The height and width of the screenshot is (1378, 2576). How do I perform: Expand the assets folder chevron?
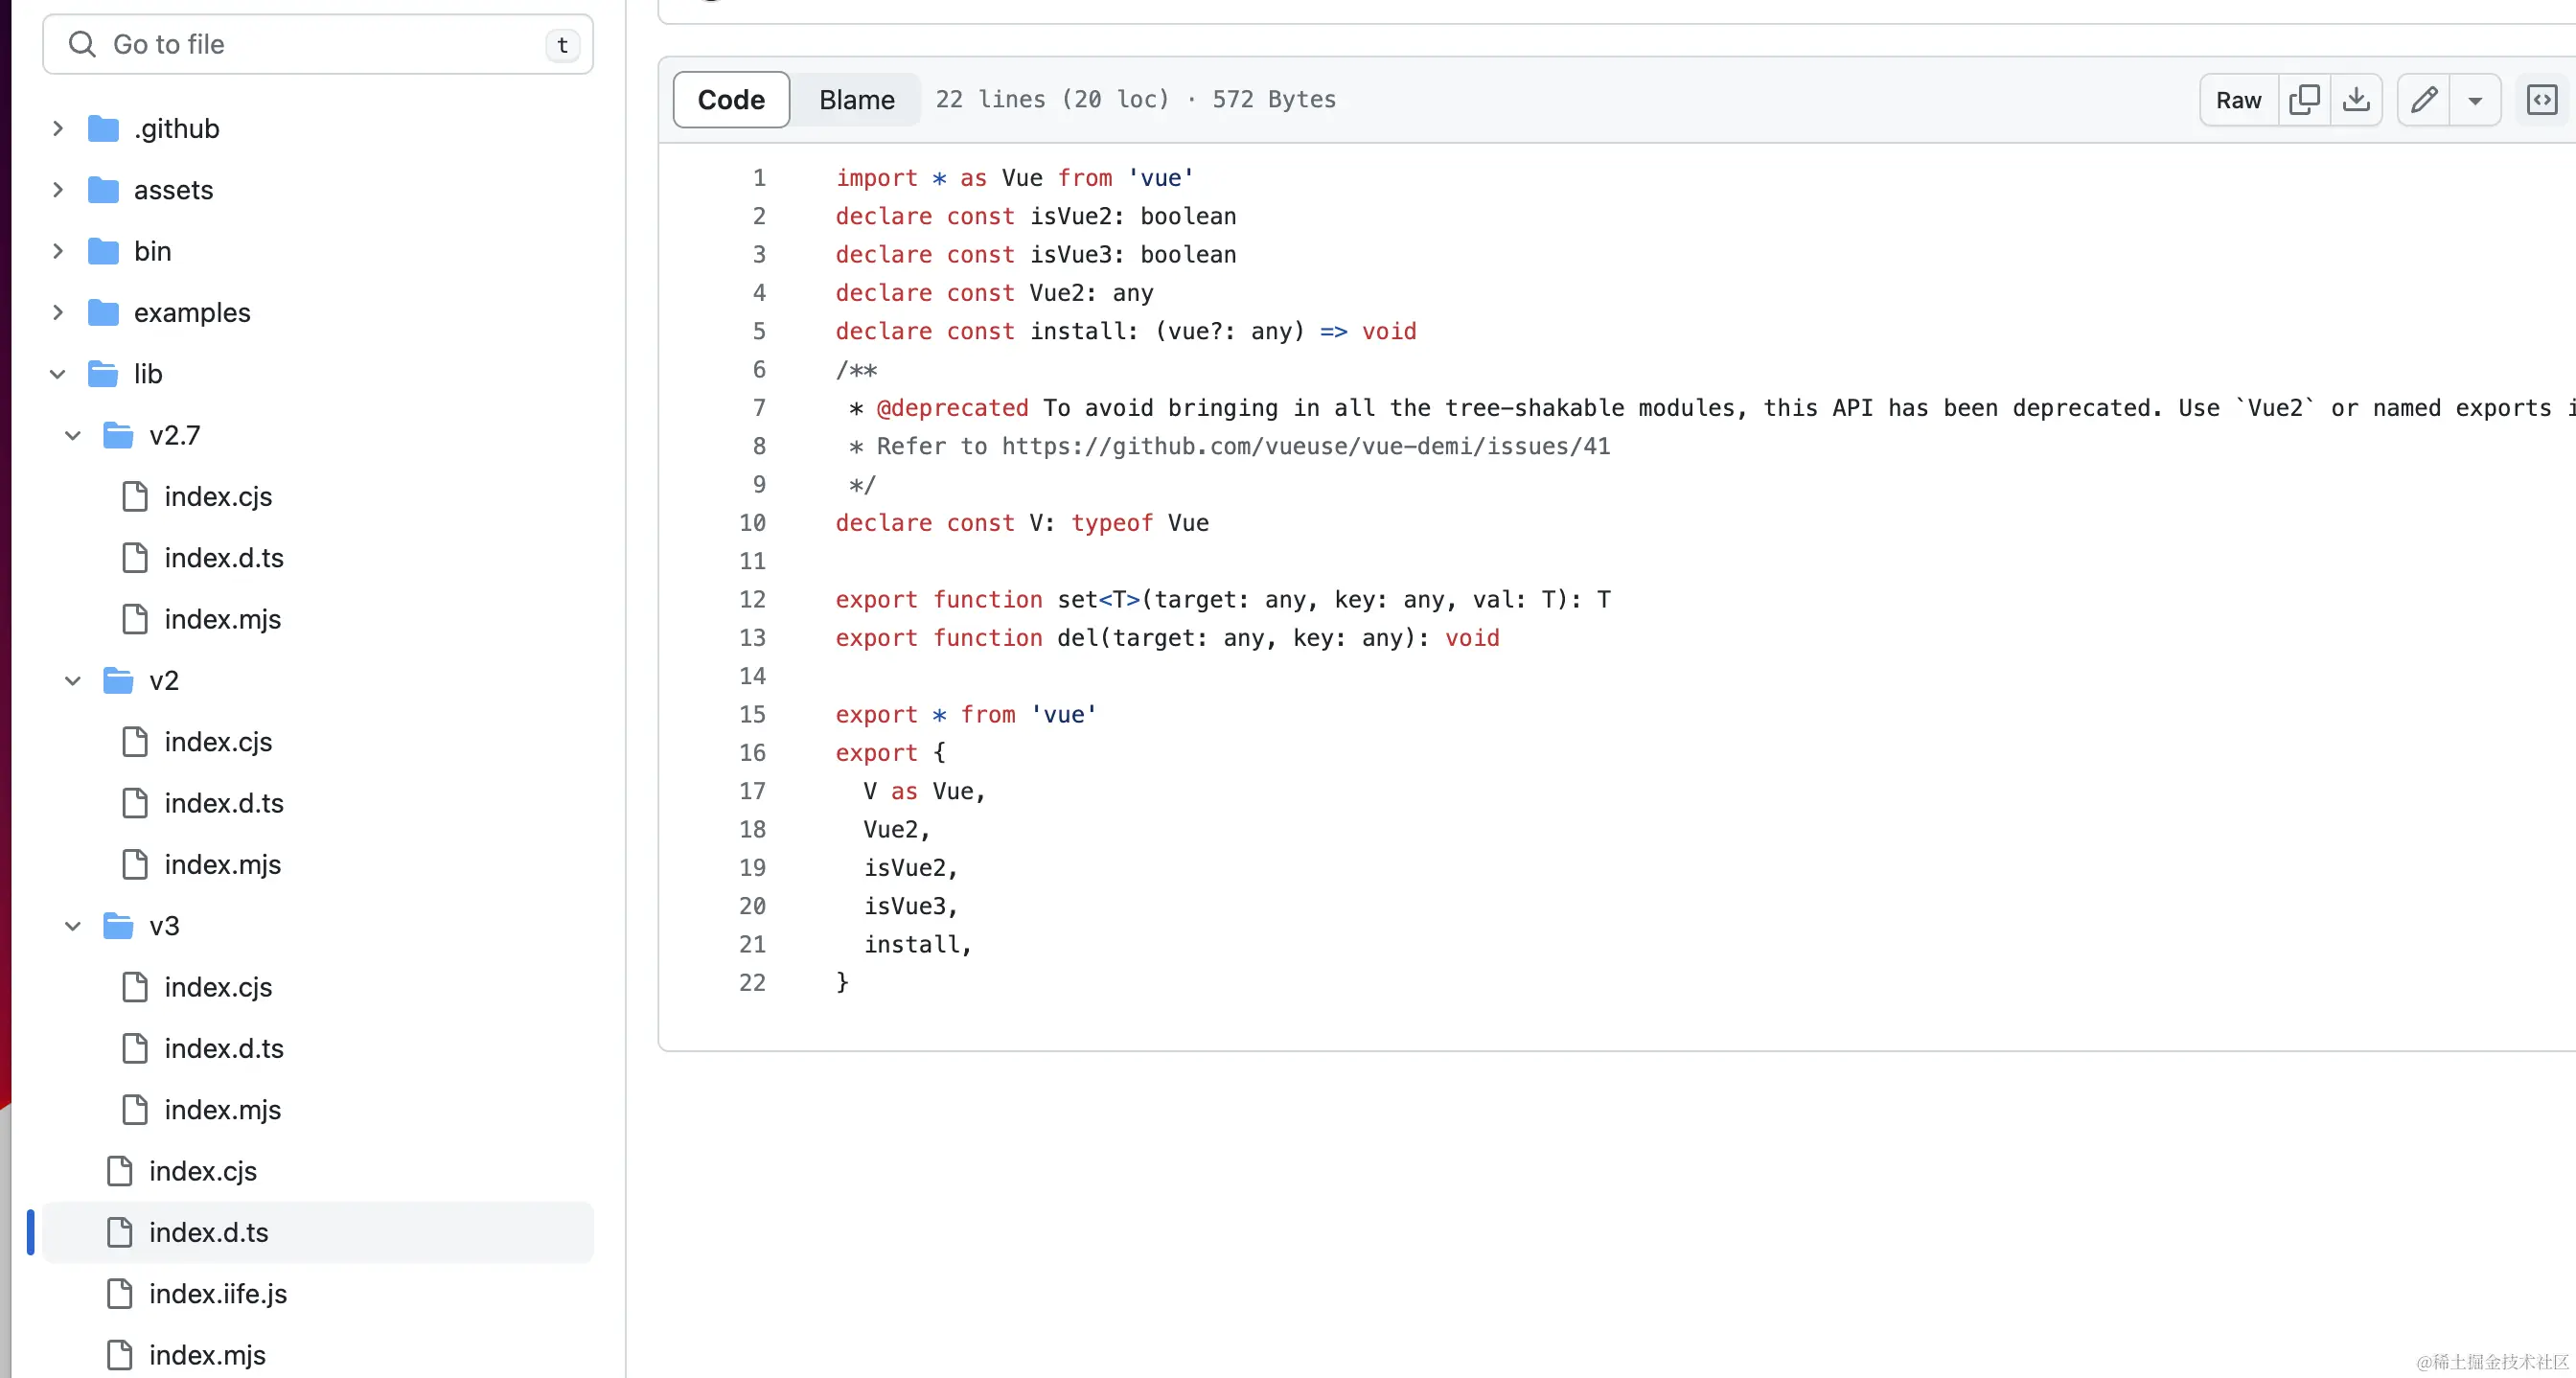point(58,190)
